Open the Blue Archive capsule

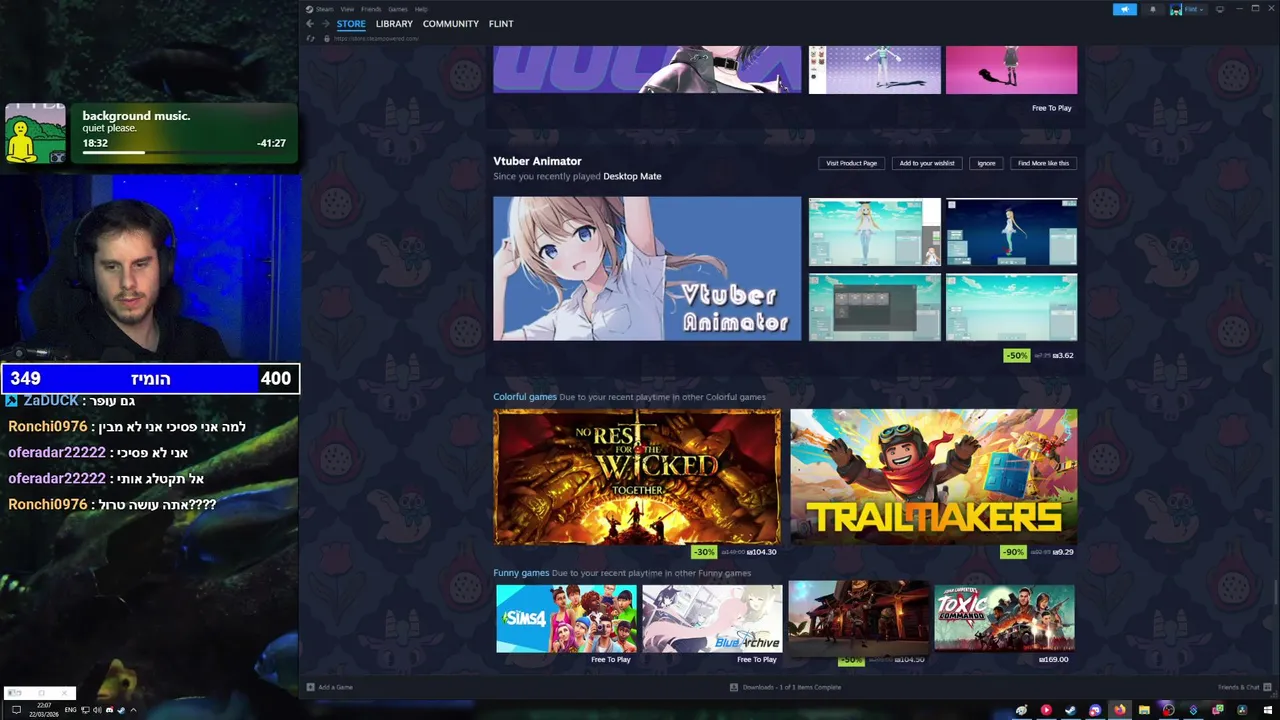pyautogui.click(x=712, y=618)
